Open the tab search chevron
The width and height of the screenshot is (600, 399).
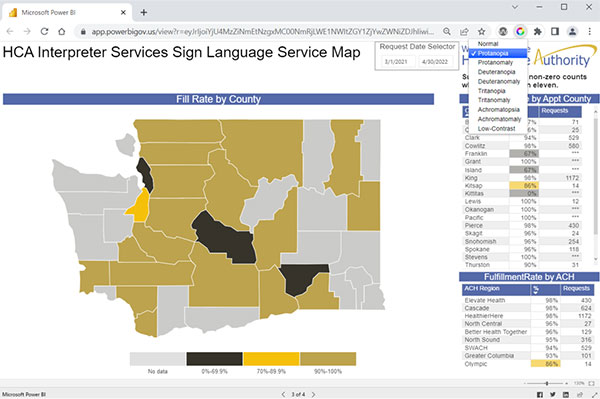(515, 7)
